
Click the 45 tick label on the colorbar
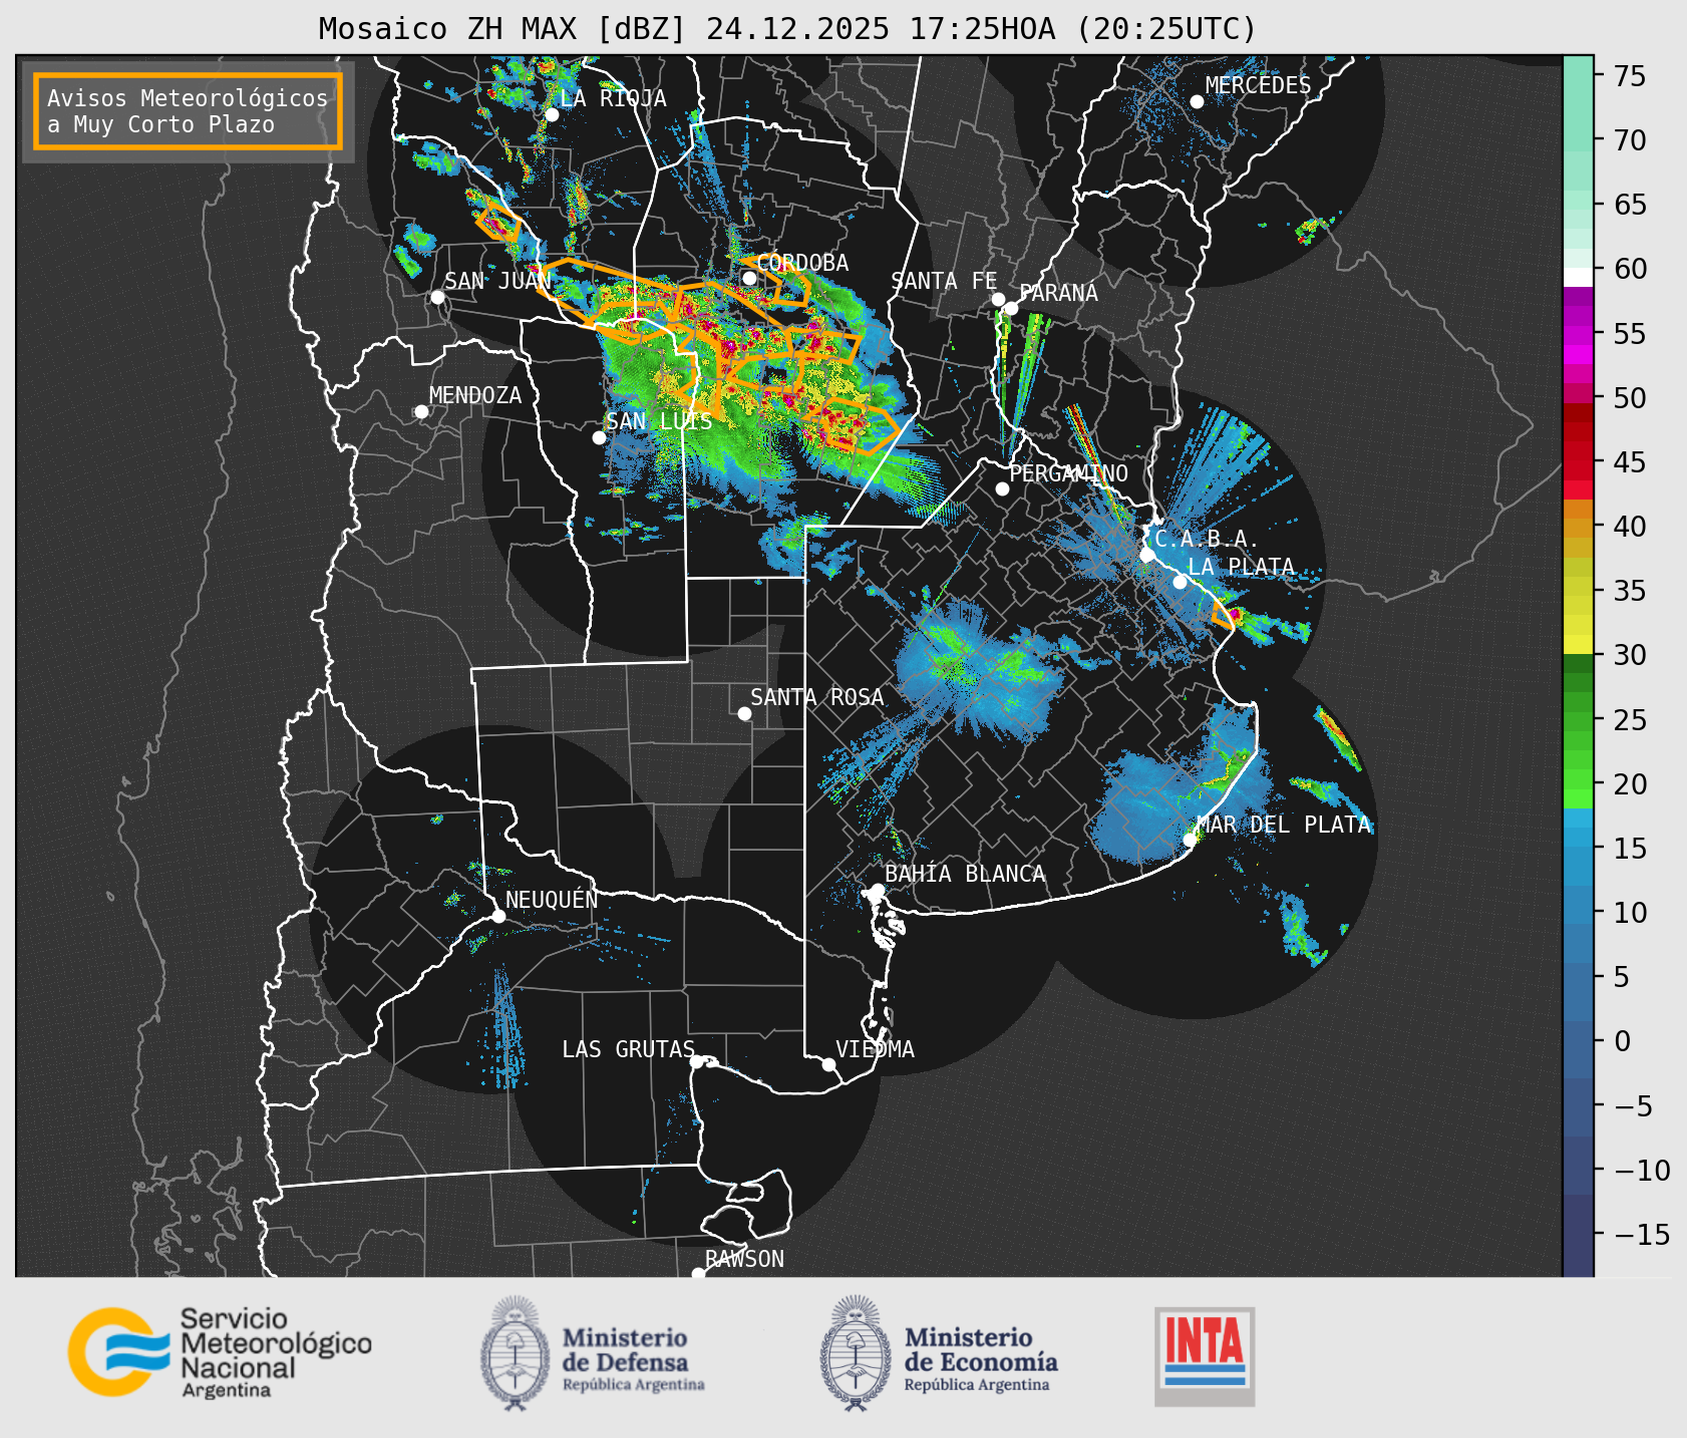point(1630,462)
